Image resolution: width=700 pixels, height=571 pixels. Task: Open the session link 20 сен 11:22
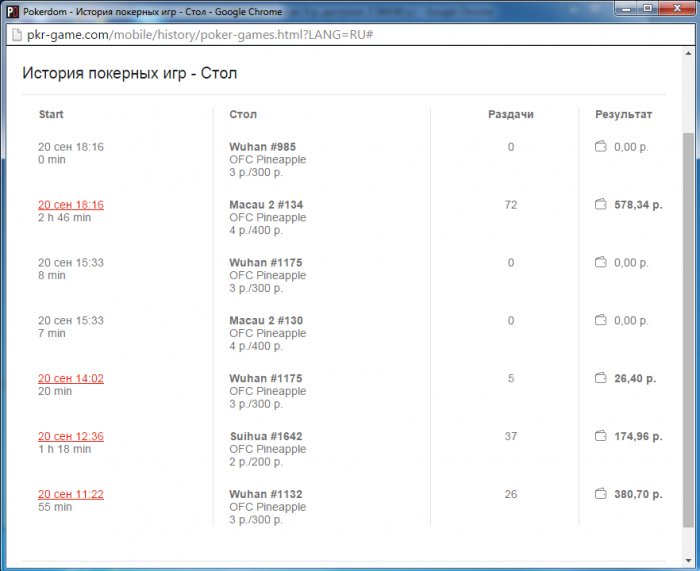click(71, 494)
